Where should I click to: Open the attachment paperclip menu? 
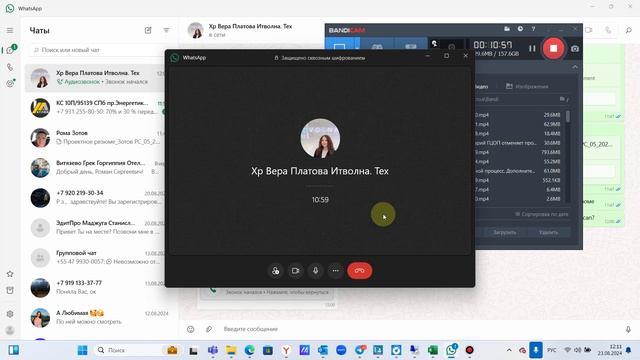(209, 329)
